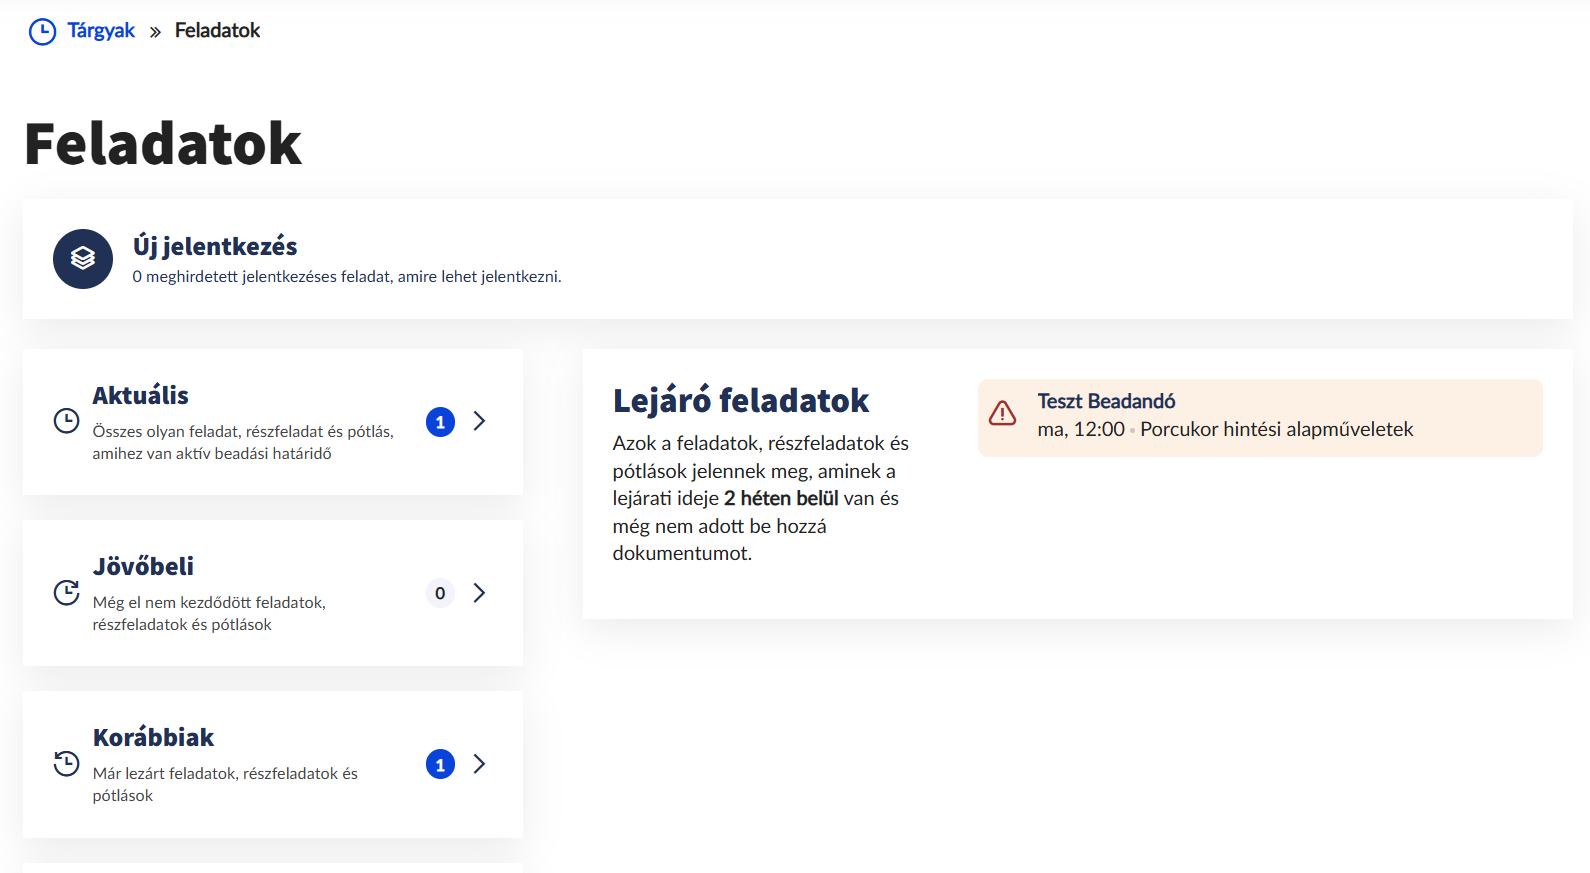Click the clock icon beside Tárgyak breadcrumb

[42, 32]
